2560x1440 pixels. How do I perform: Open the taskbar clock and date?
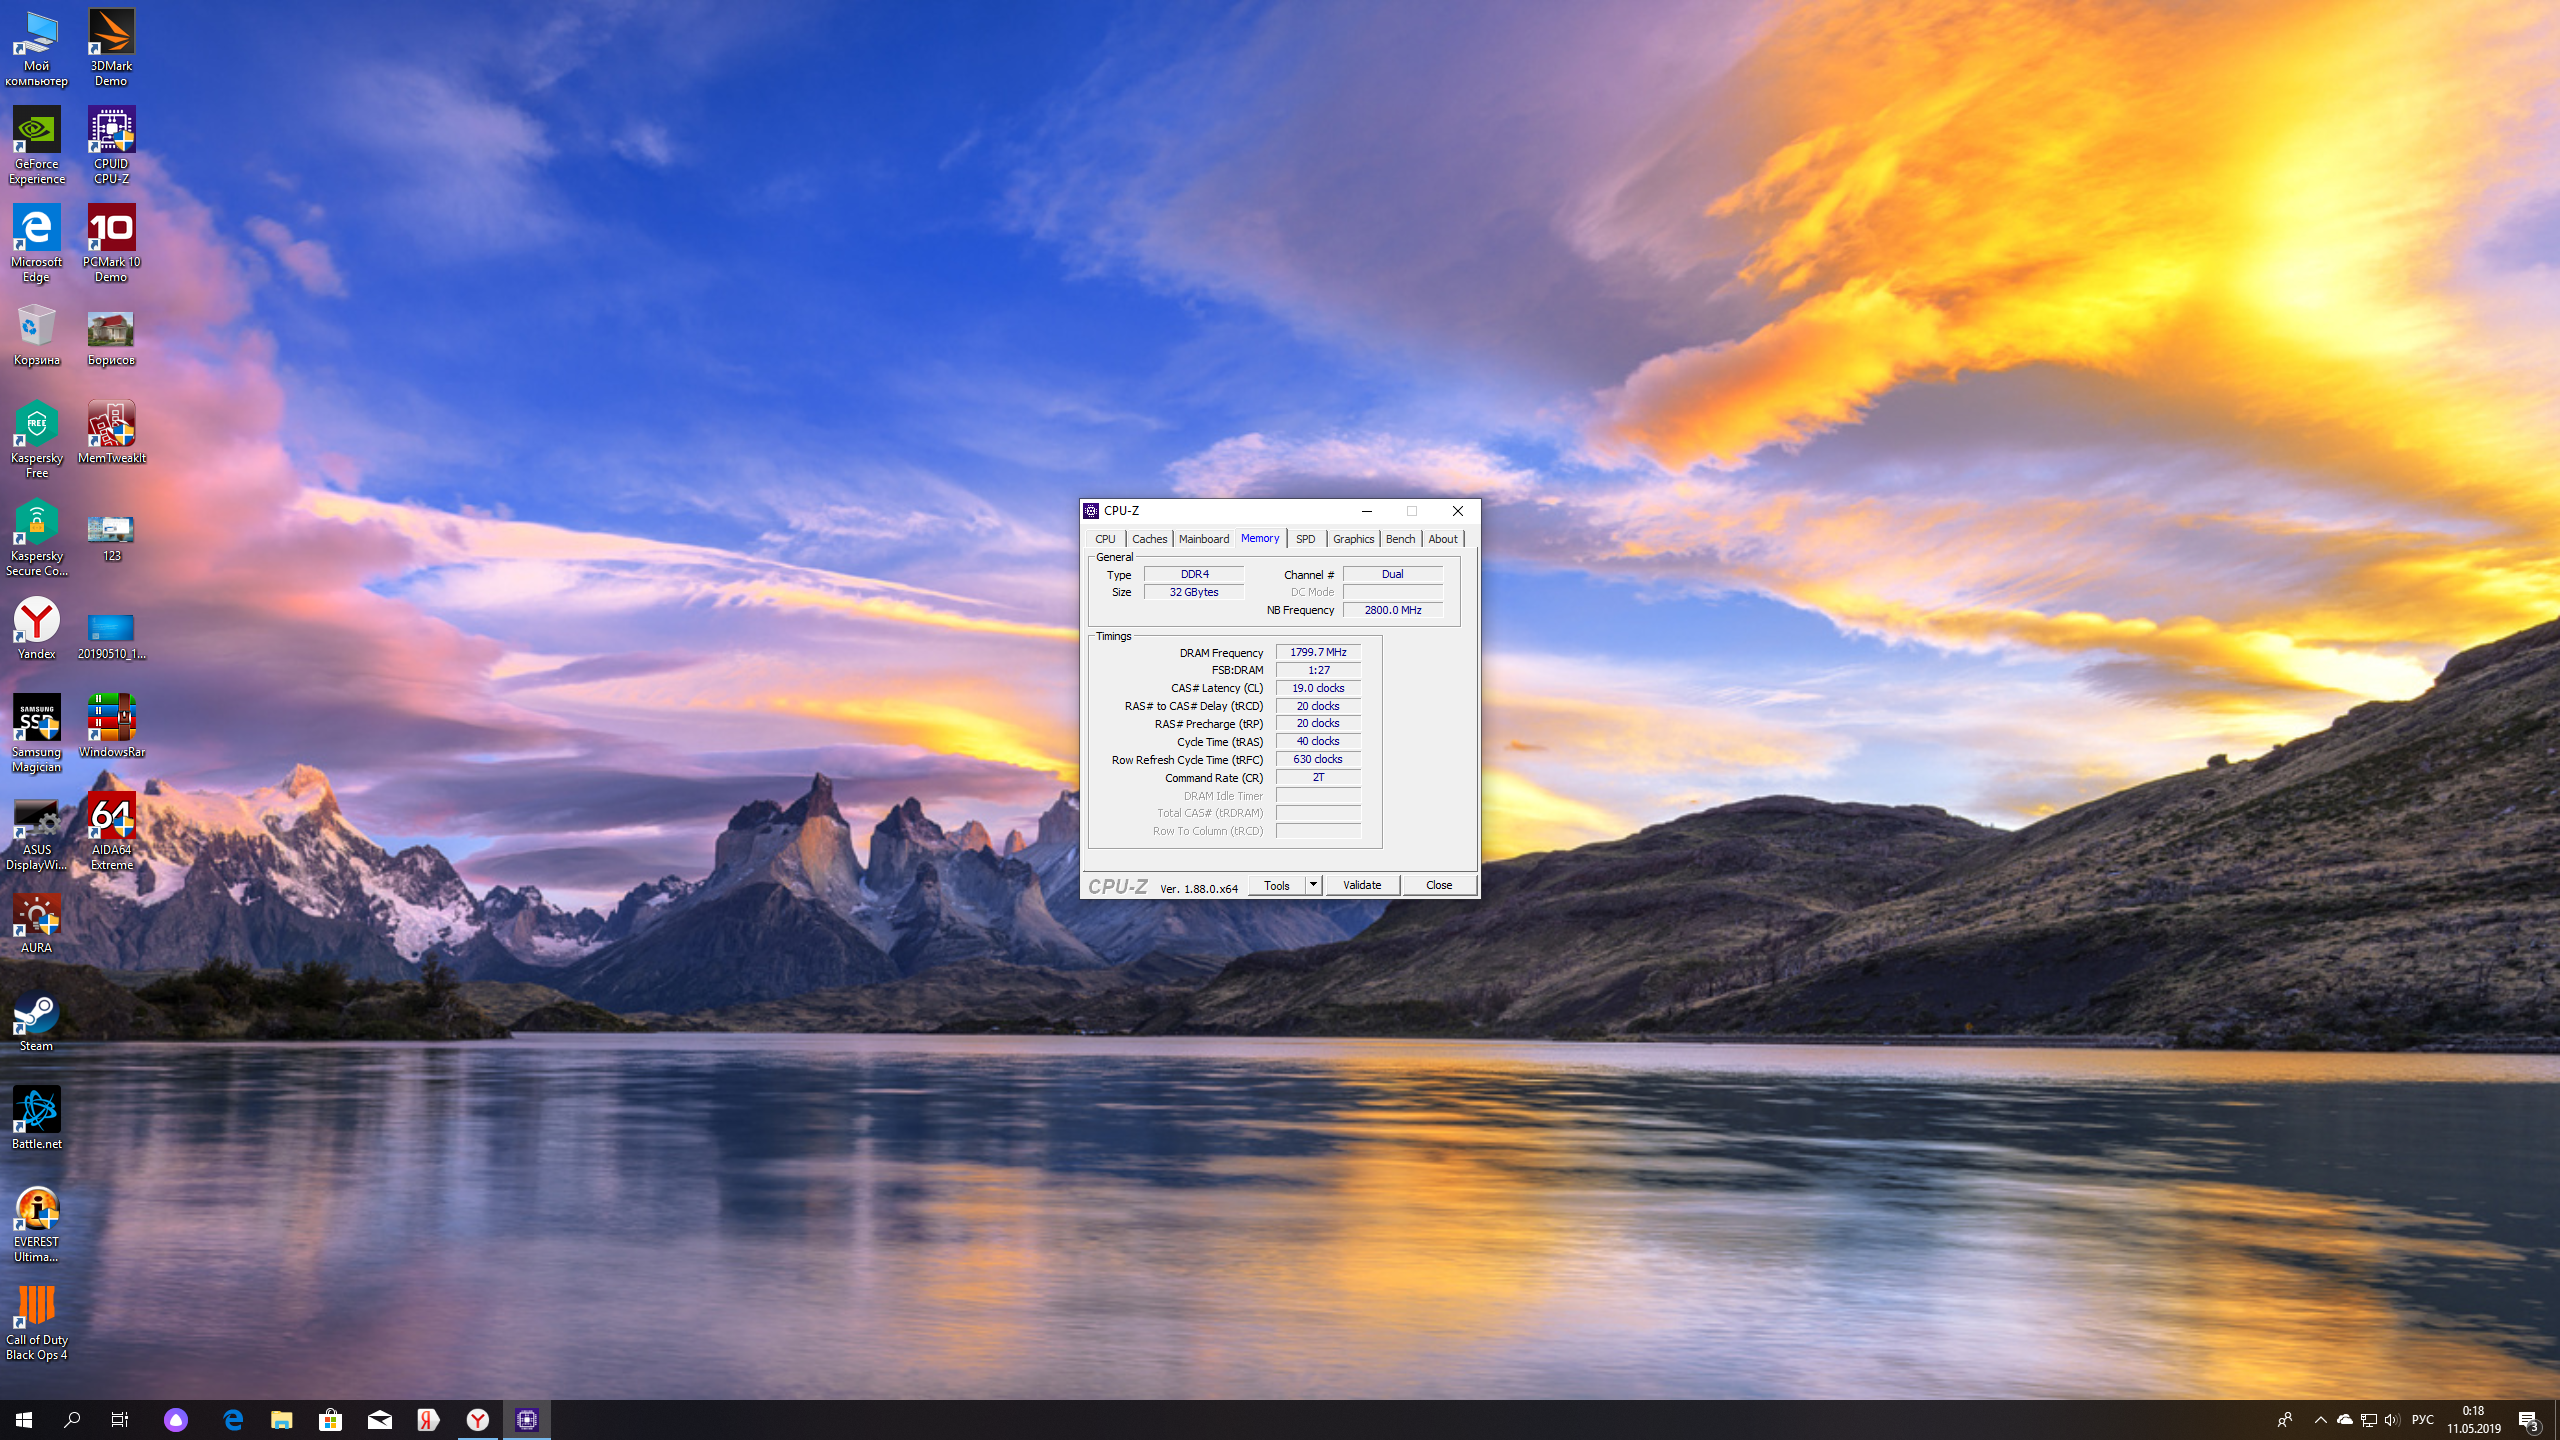[x=2473, y=1419]
